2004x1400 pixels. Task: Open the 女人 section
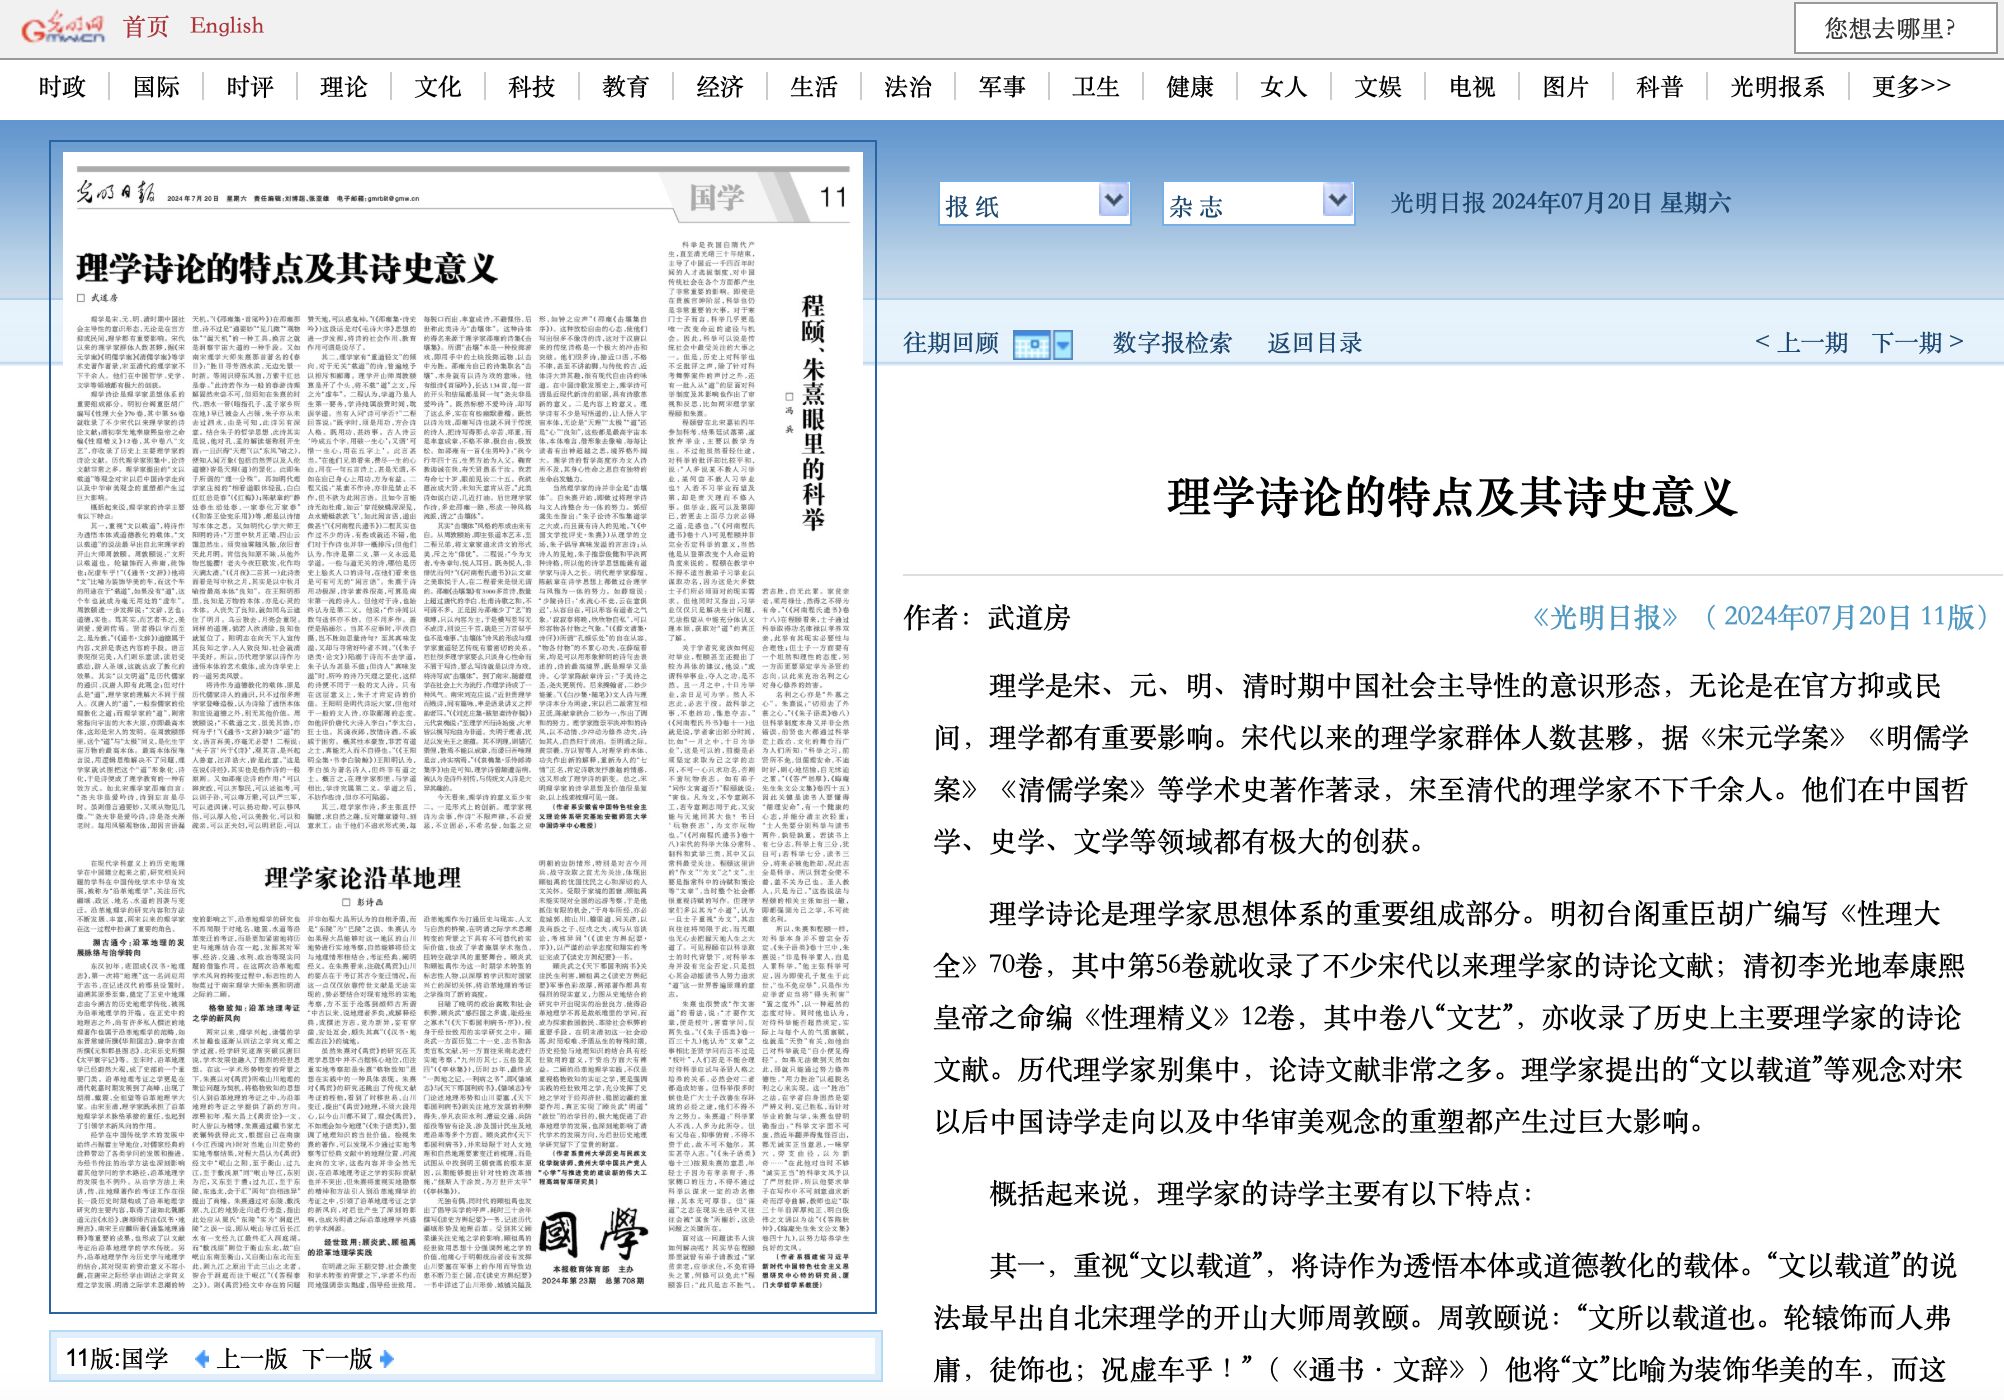tap(1284, 87)
